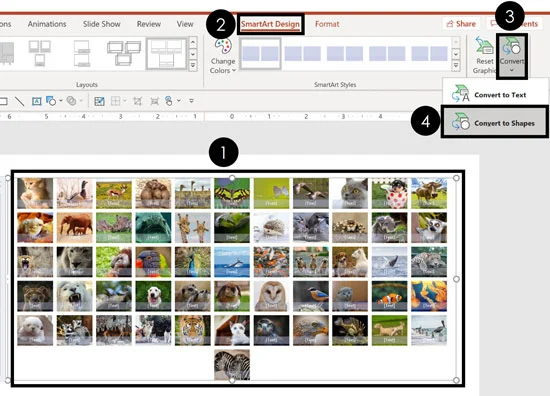Switch to the View tab
The height and width of the screenshot is (396, 550).
tap(185, 24)
